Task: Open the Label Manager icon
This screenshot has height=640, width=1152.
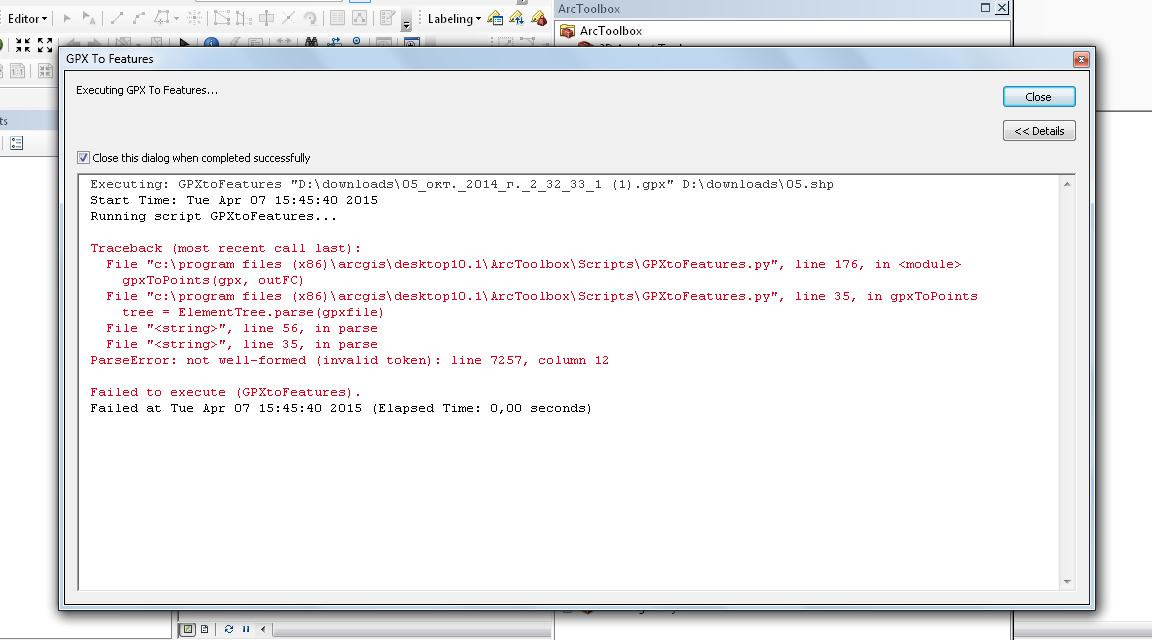Action: tap(495, 18)
